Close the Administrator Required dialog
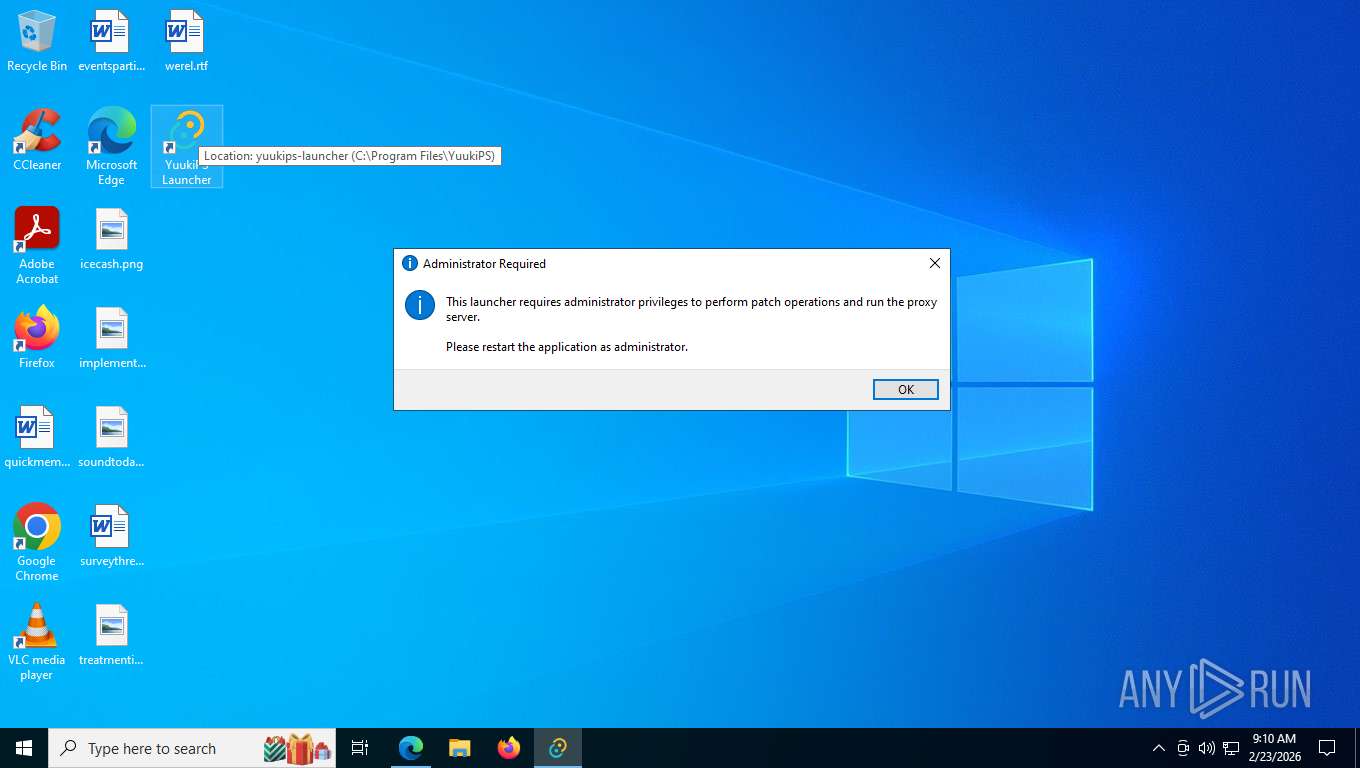 (x=934, y=263)
